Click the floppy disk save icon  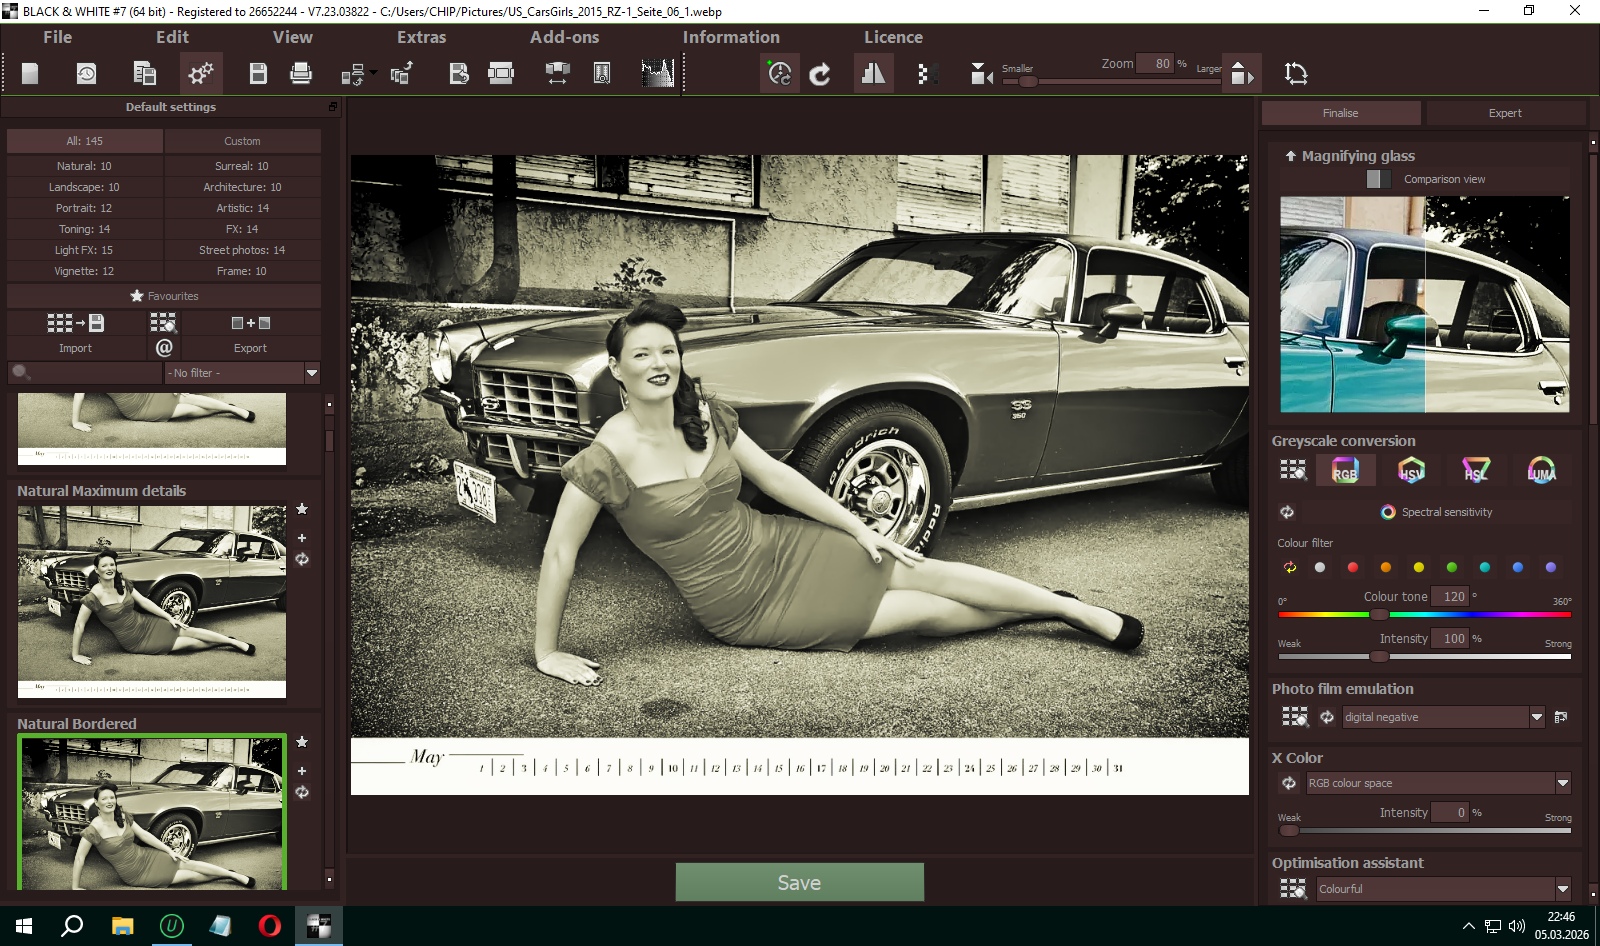(x=258, y=73)
